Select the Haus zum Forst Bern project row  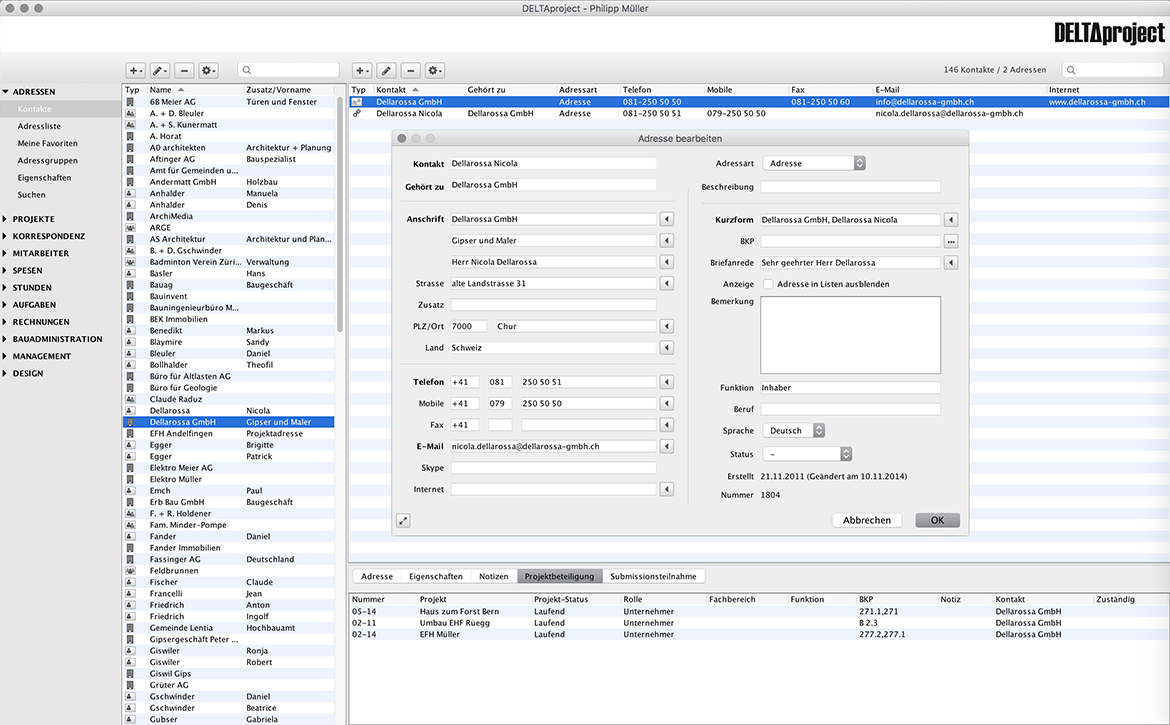[759, 612]
